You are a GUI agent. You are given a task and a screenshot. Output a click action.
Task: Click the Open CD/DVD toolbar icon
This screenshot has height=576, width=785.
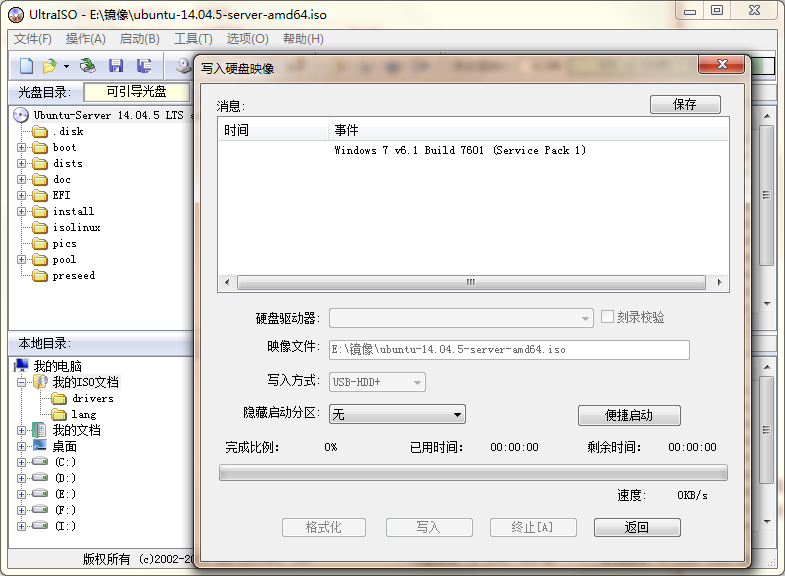coord(88,66)
